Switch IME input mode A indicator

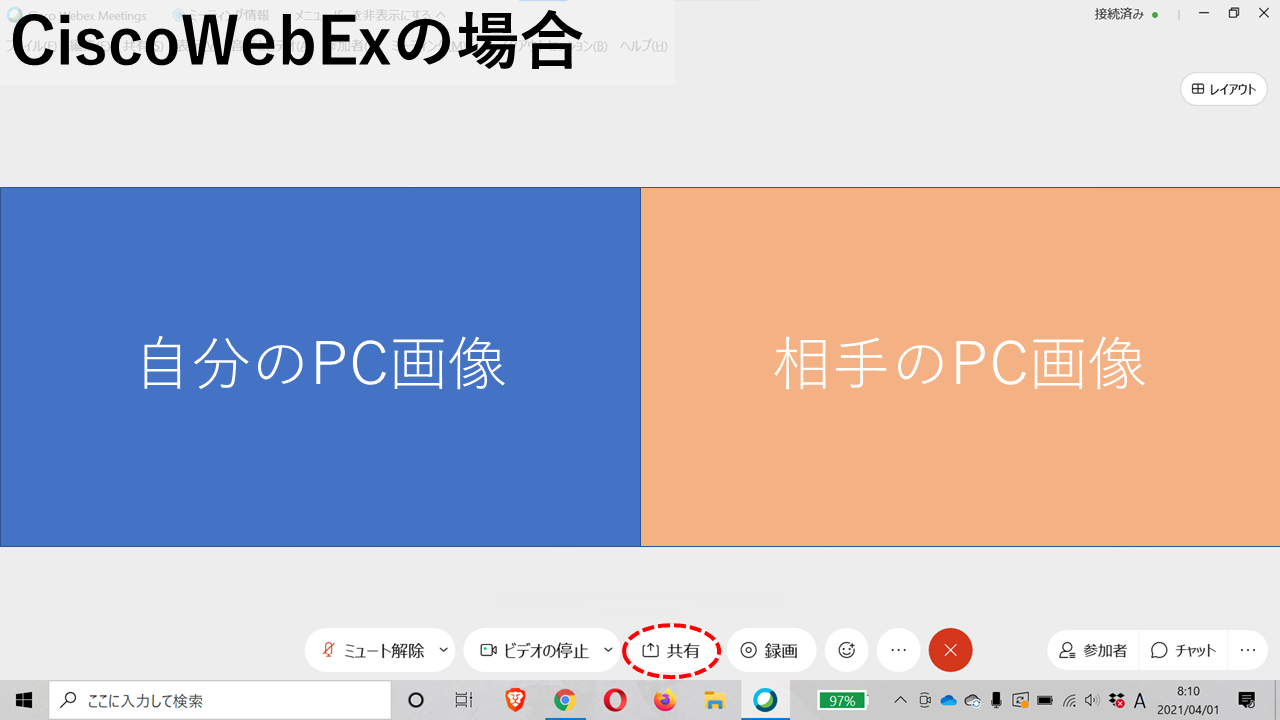pyautogui.click(x=1140, y=700)
